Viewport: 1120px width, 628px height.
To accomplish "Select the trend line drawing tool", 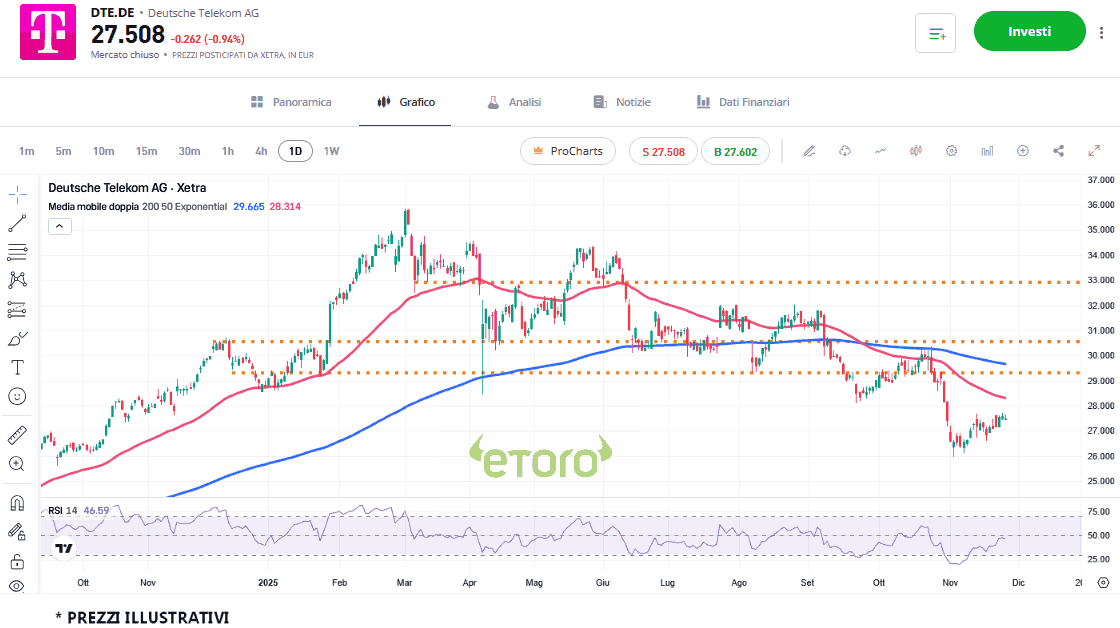I will [x=17, y=223].
